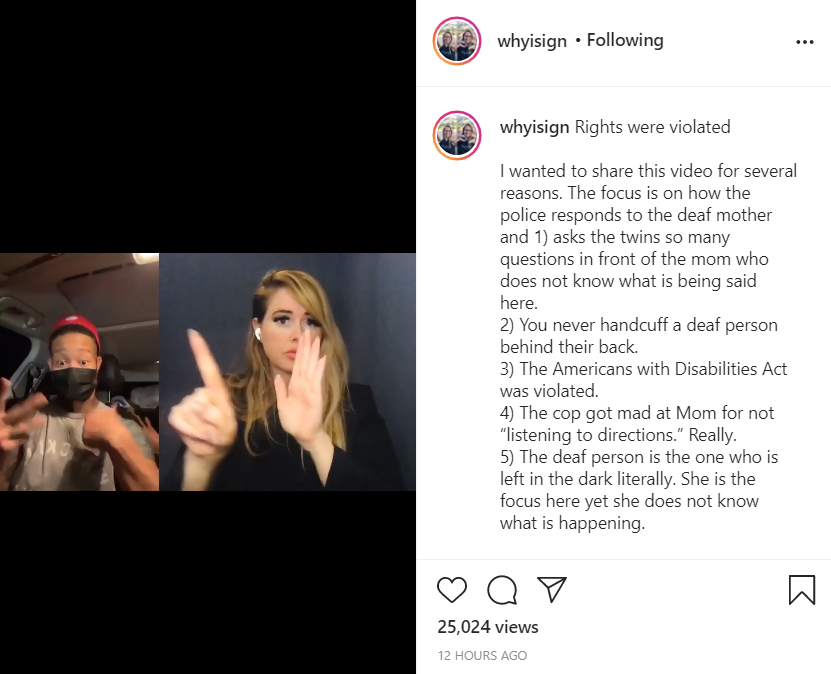Click the caption line about handcuffing

point(639,336)
